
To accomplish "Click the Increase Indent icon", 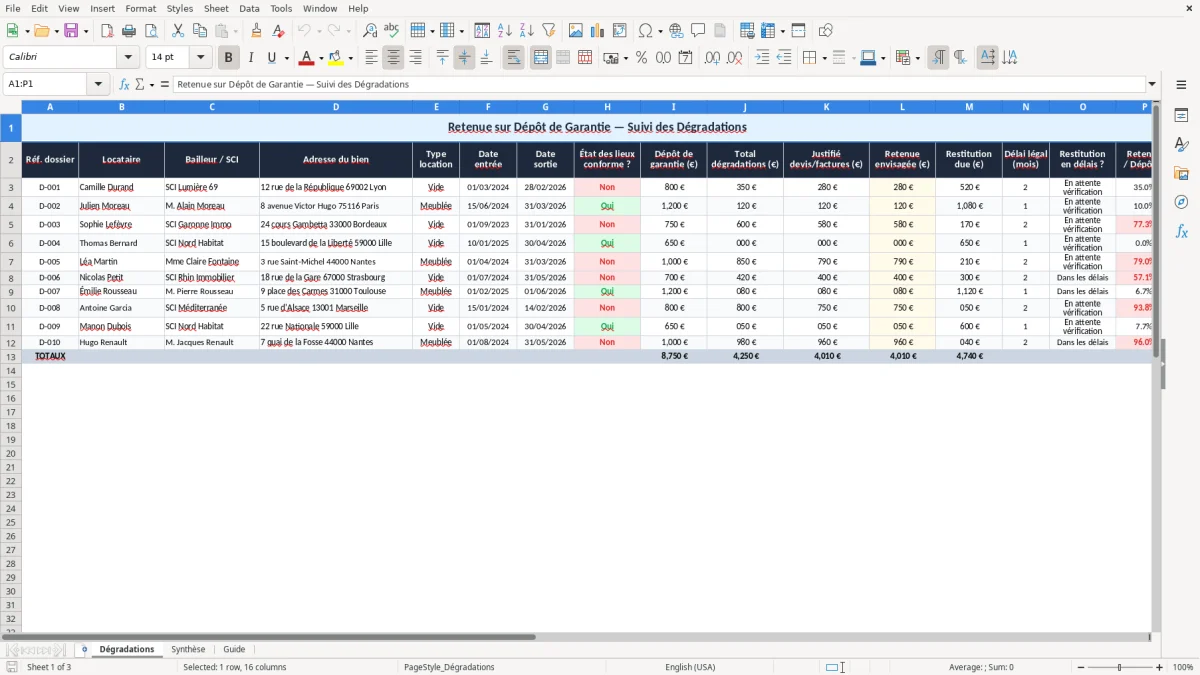I will (762, 58).
